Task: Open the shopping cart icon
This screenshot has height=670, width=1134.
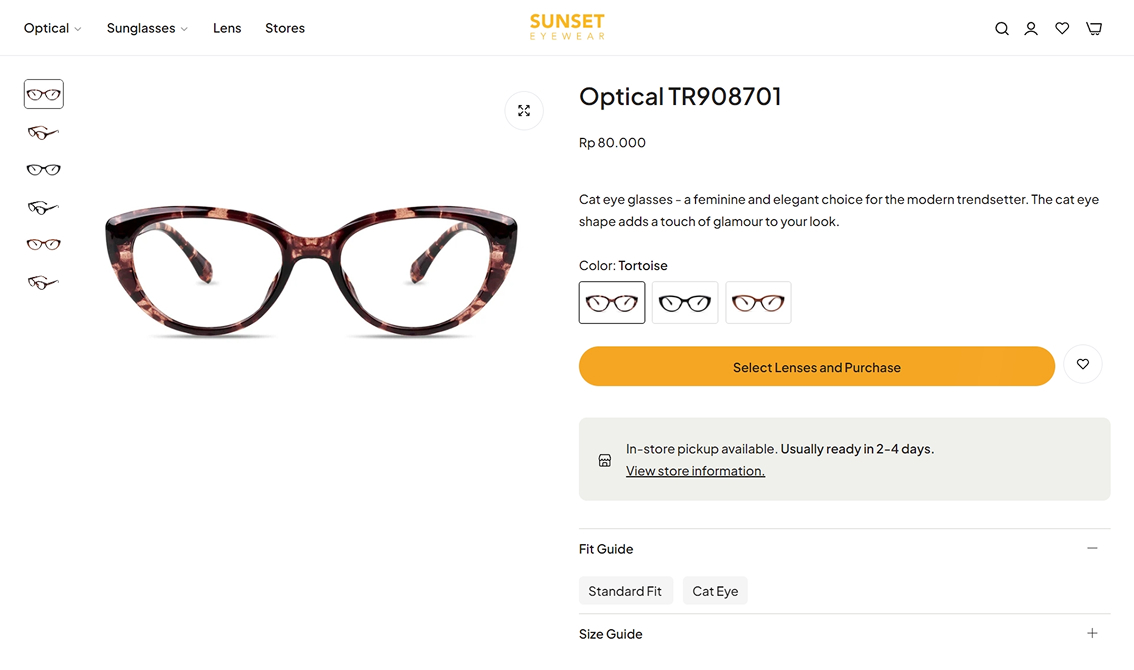Action: 1094,29
